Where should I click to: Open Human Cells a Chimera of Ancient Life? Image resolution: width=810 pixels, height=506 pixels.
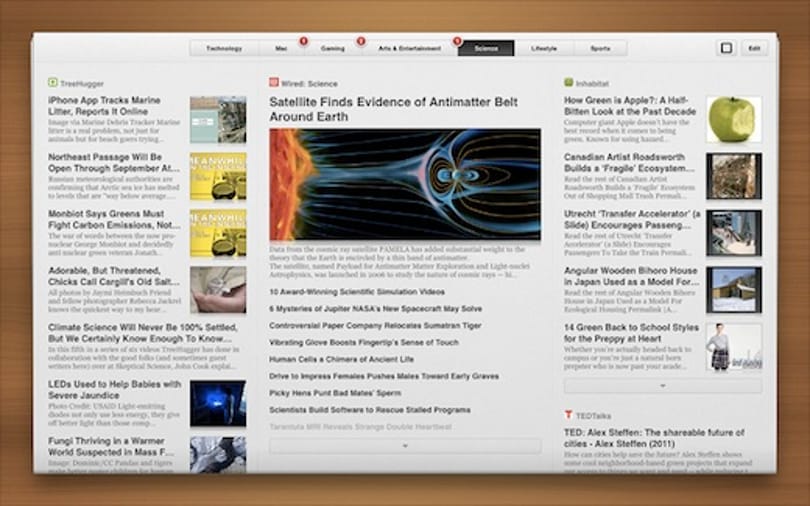[x=341, y=359]
